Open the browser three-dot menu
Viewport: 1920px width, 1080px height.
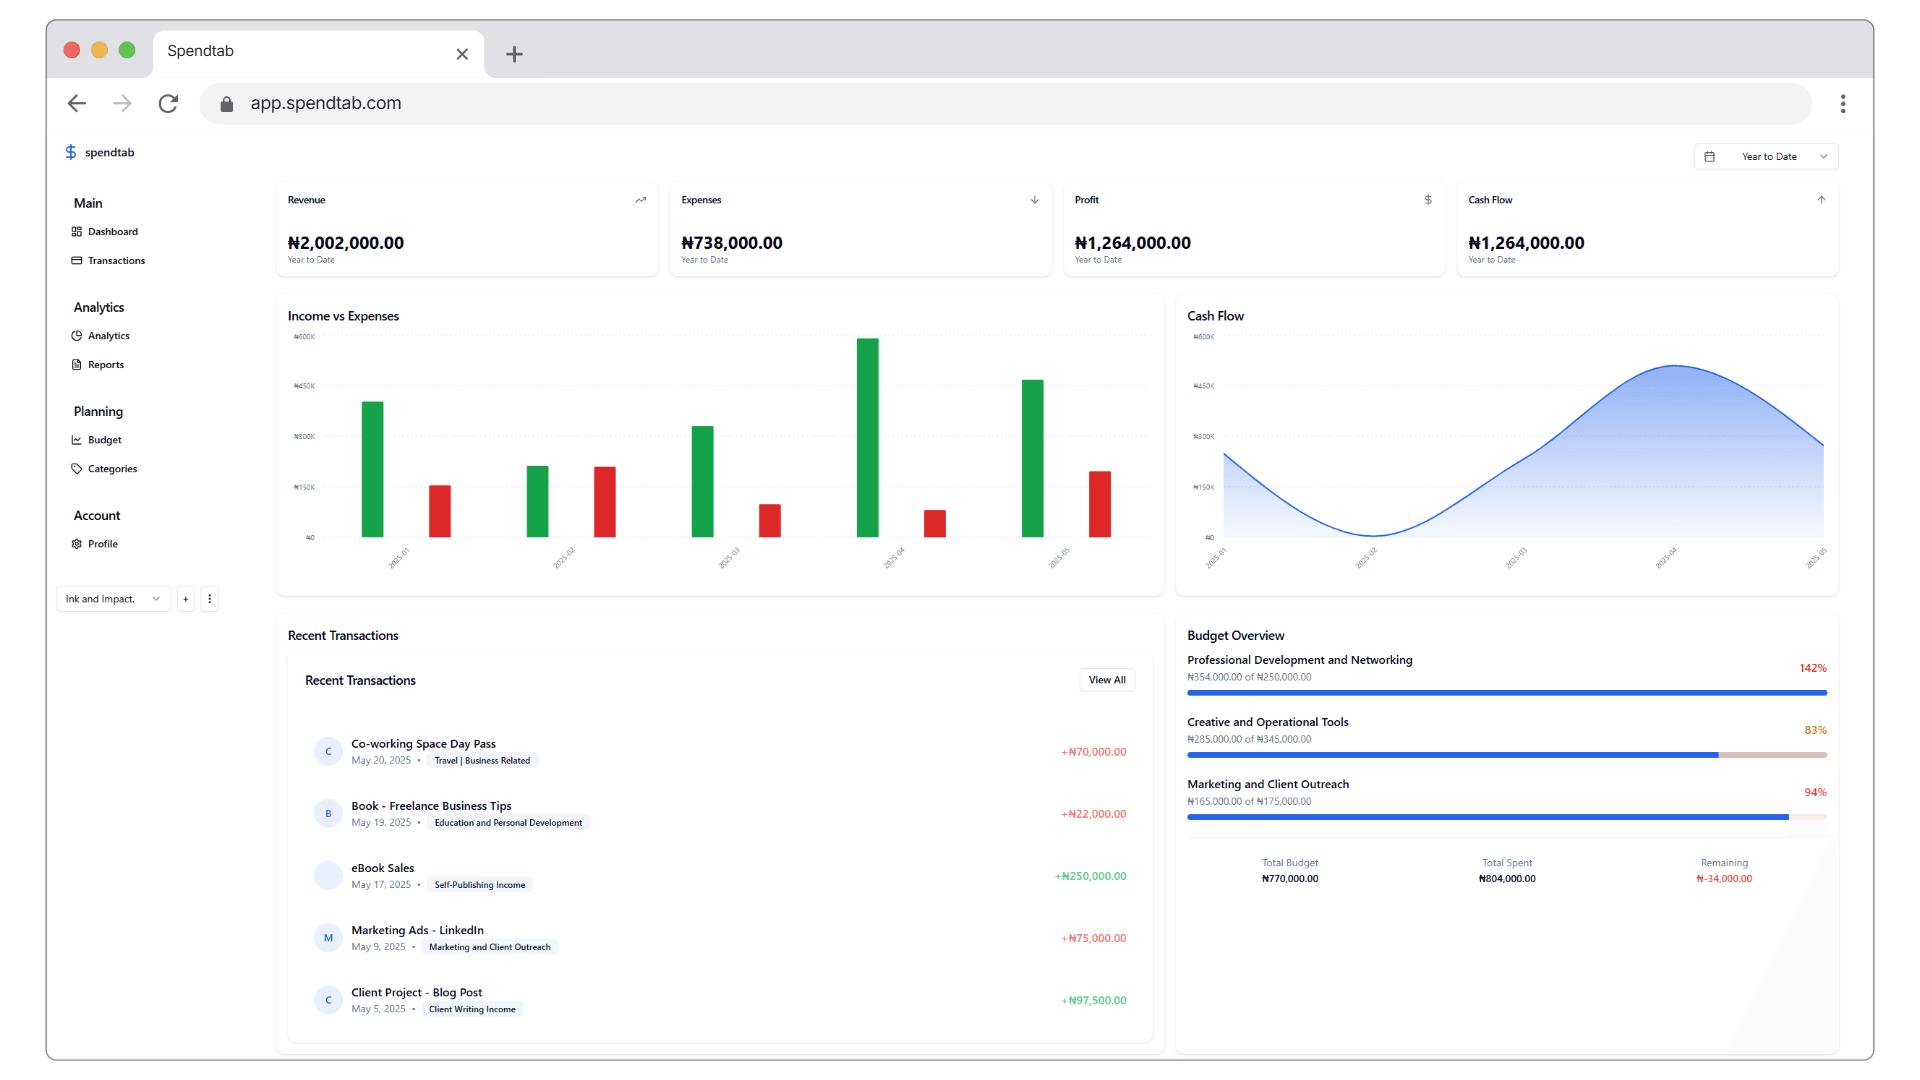(x=1842, y=104)
